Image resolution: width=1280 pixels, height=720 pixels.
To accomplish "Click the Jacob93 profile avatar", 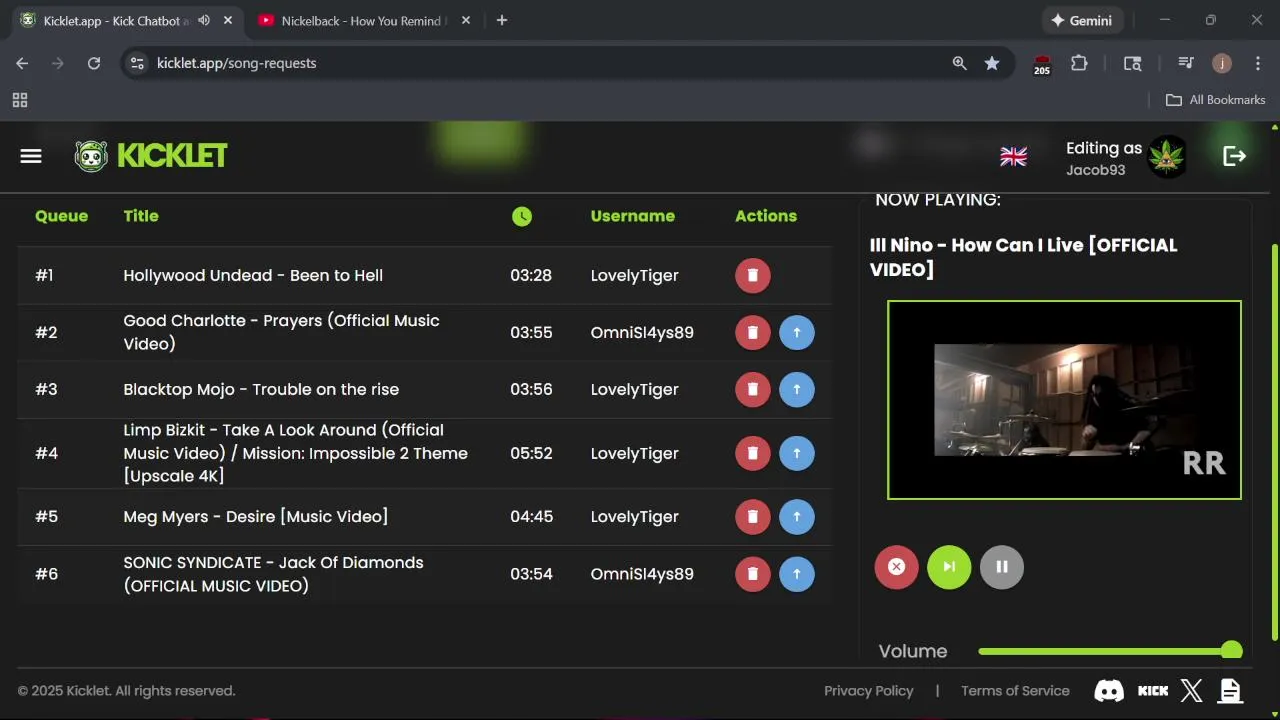I will (1167, 156).
